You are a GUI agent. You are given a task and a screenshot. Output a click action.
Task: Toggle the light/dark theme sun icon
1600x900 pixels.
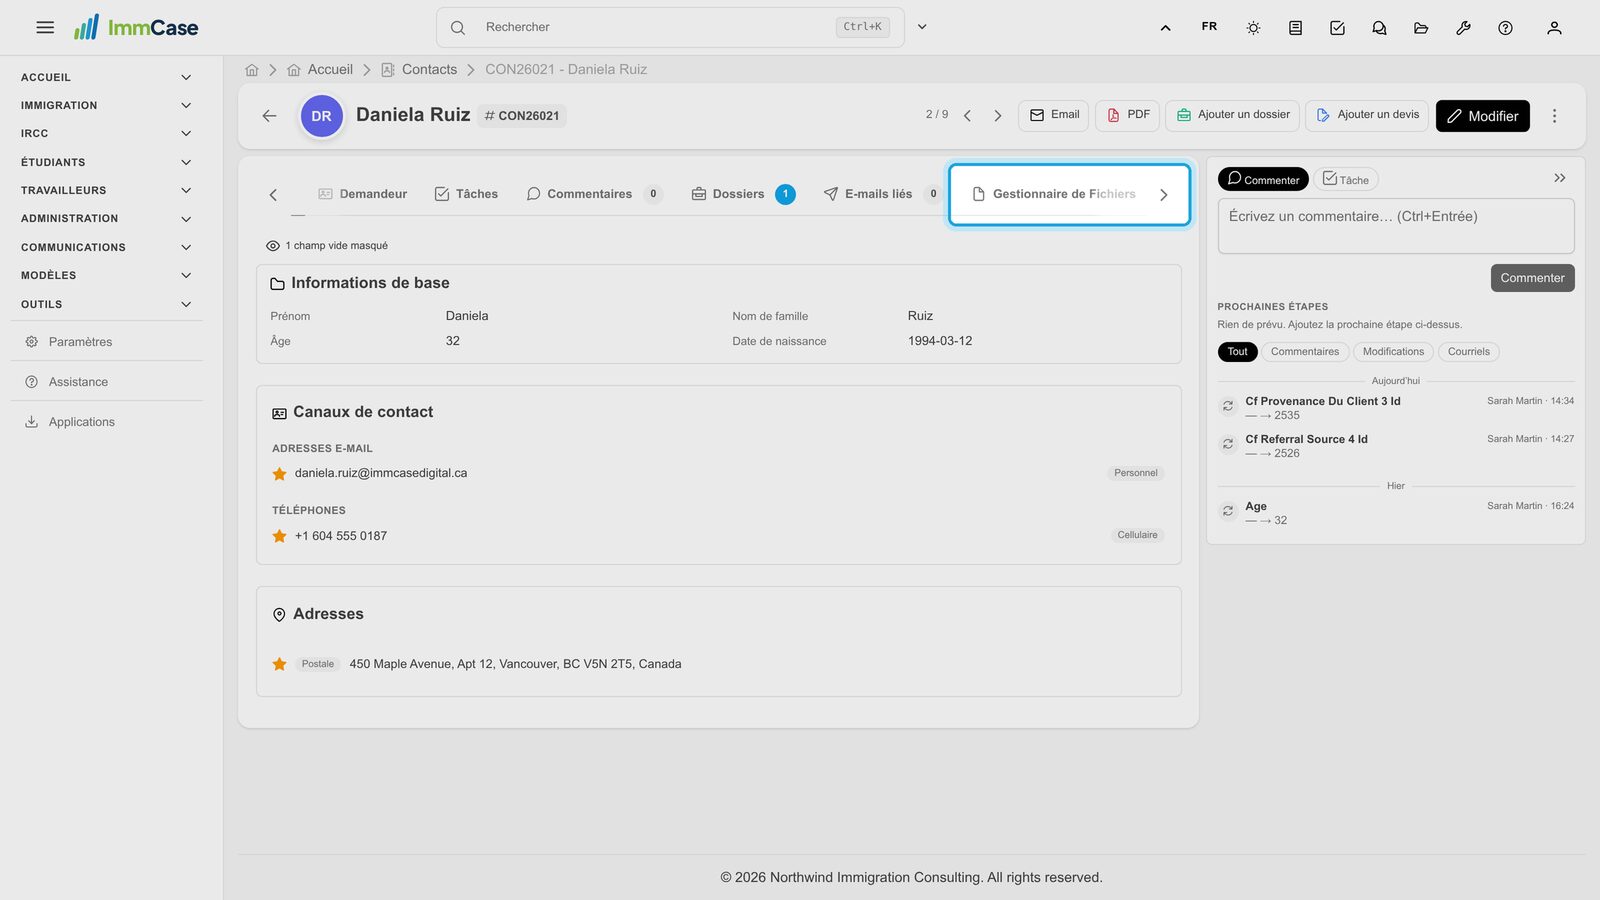point(1253,28)
